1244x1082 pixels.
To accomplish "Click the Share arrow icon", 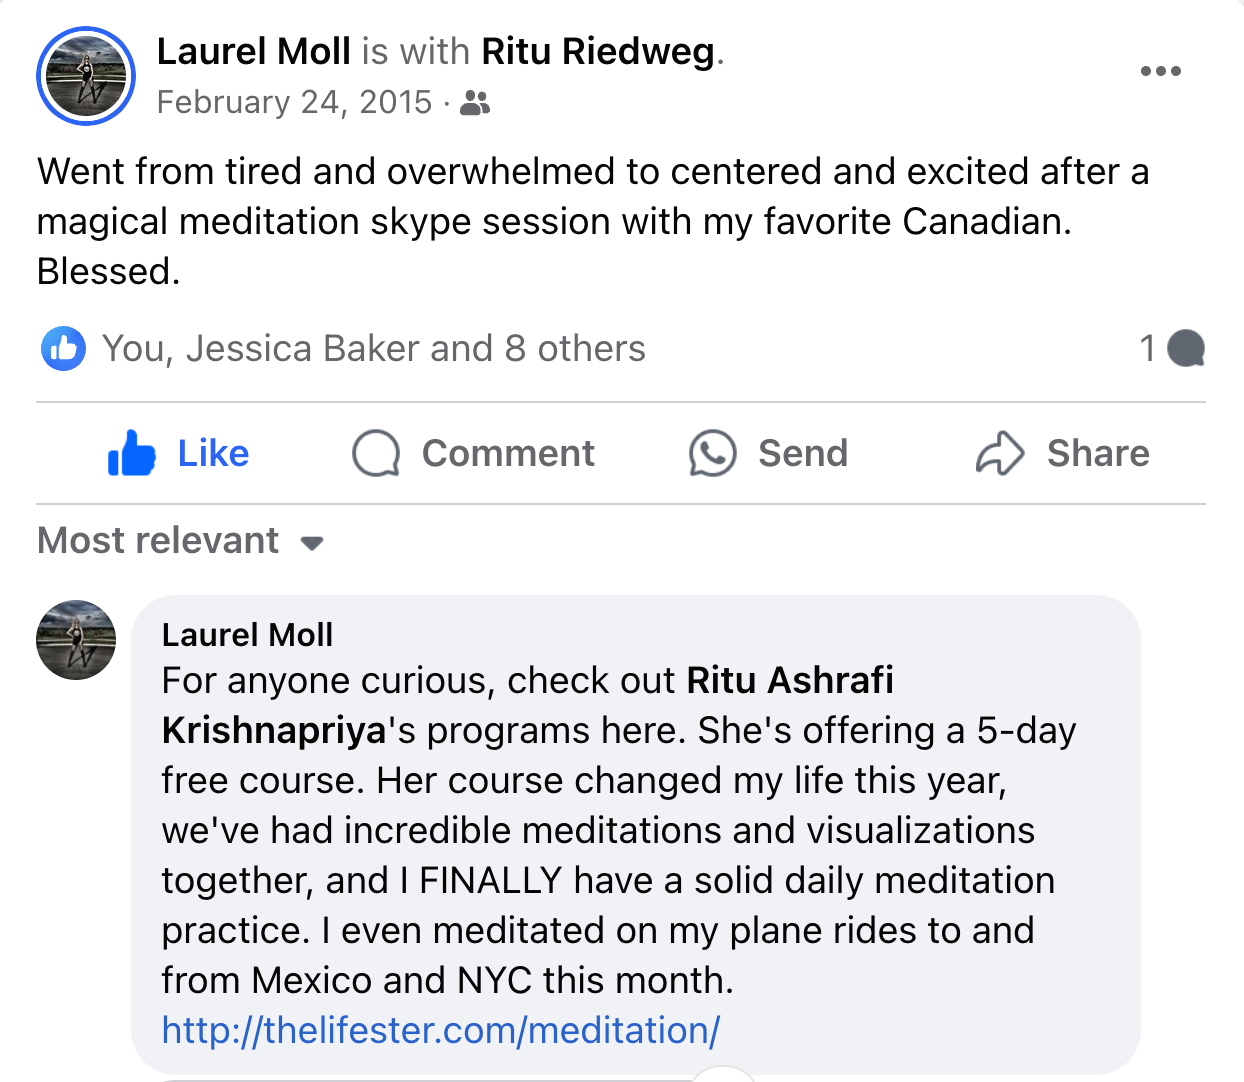I will tap(1000, 454).
